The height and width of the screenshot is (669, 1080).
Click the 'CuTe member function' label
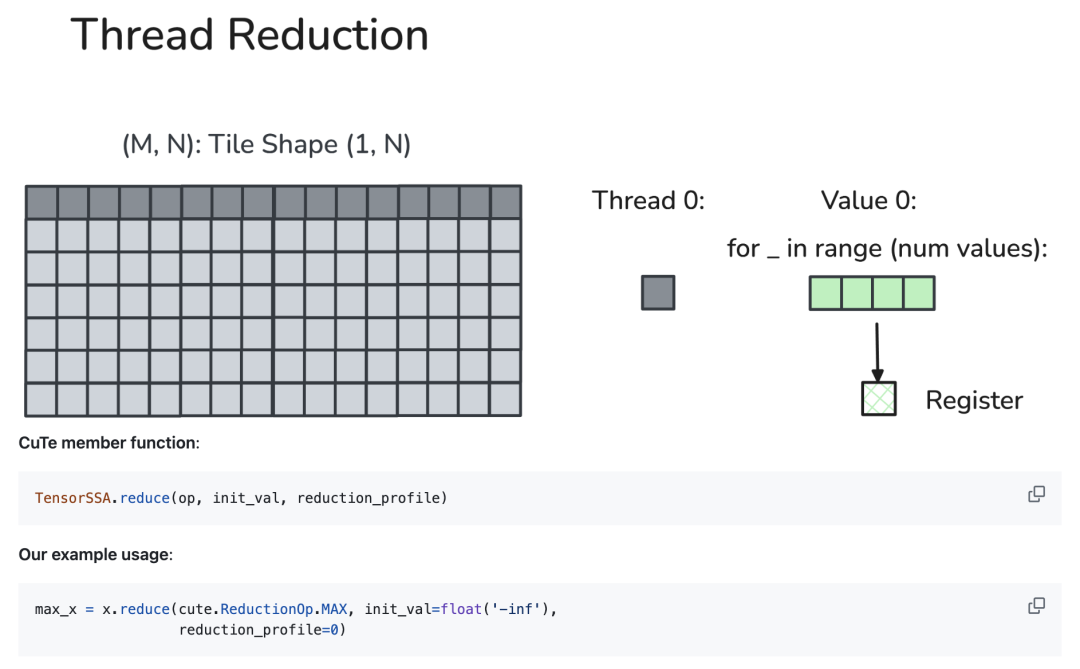pos(109,443)
